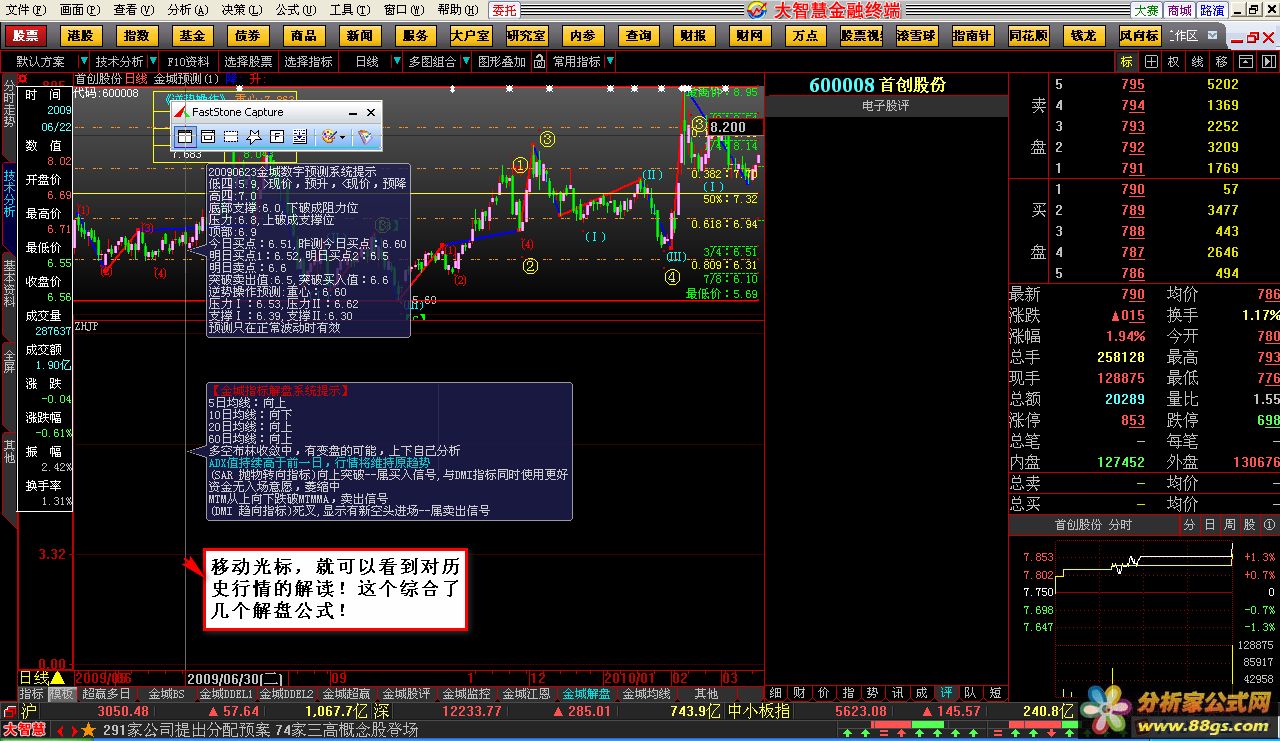Switch to 分时走势 side tab
Screen dimensions: 1280x741
click(8, 104)
